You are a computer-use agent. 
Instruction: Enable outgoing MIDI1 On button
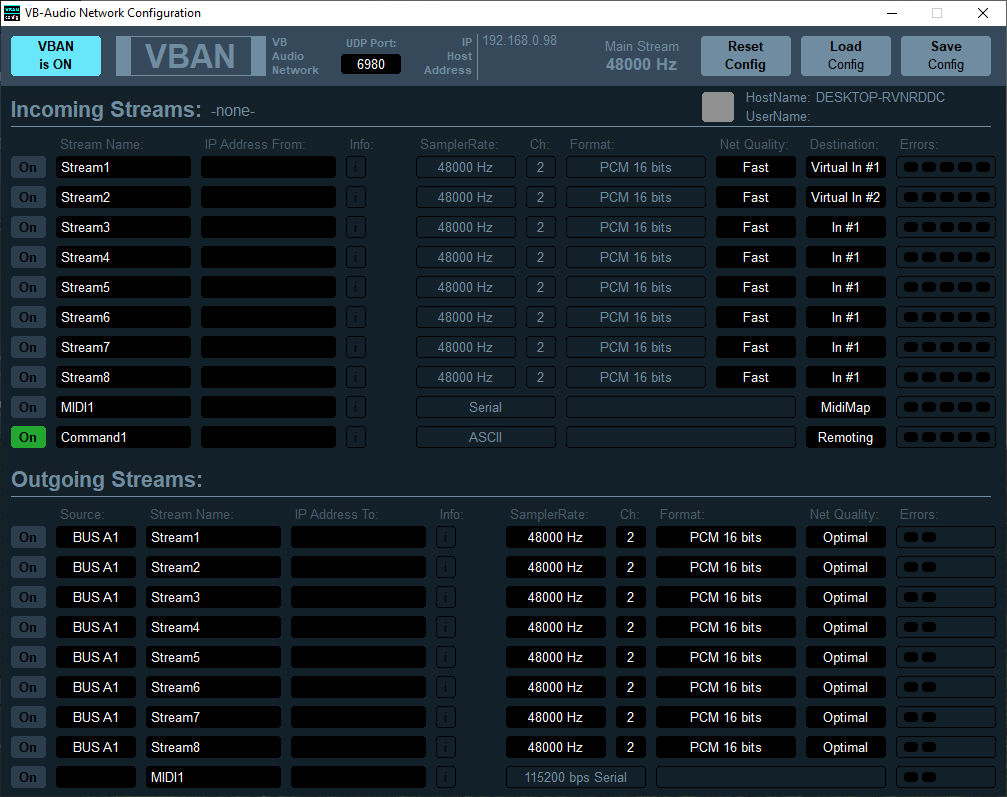coord(28,777)
